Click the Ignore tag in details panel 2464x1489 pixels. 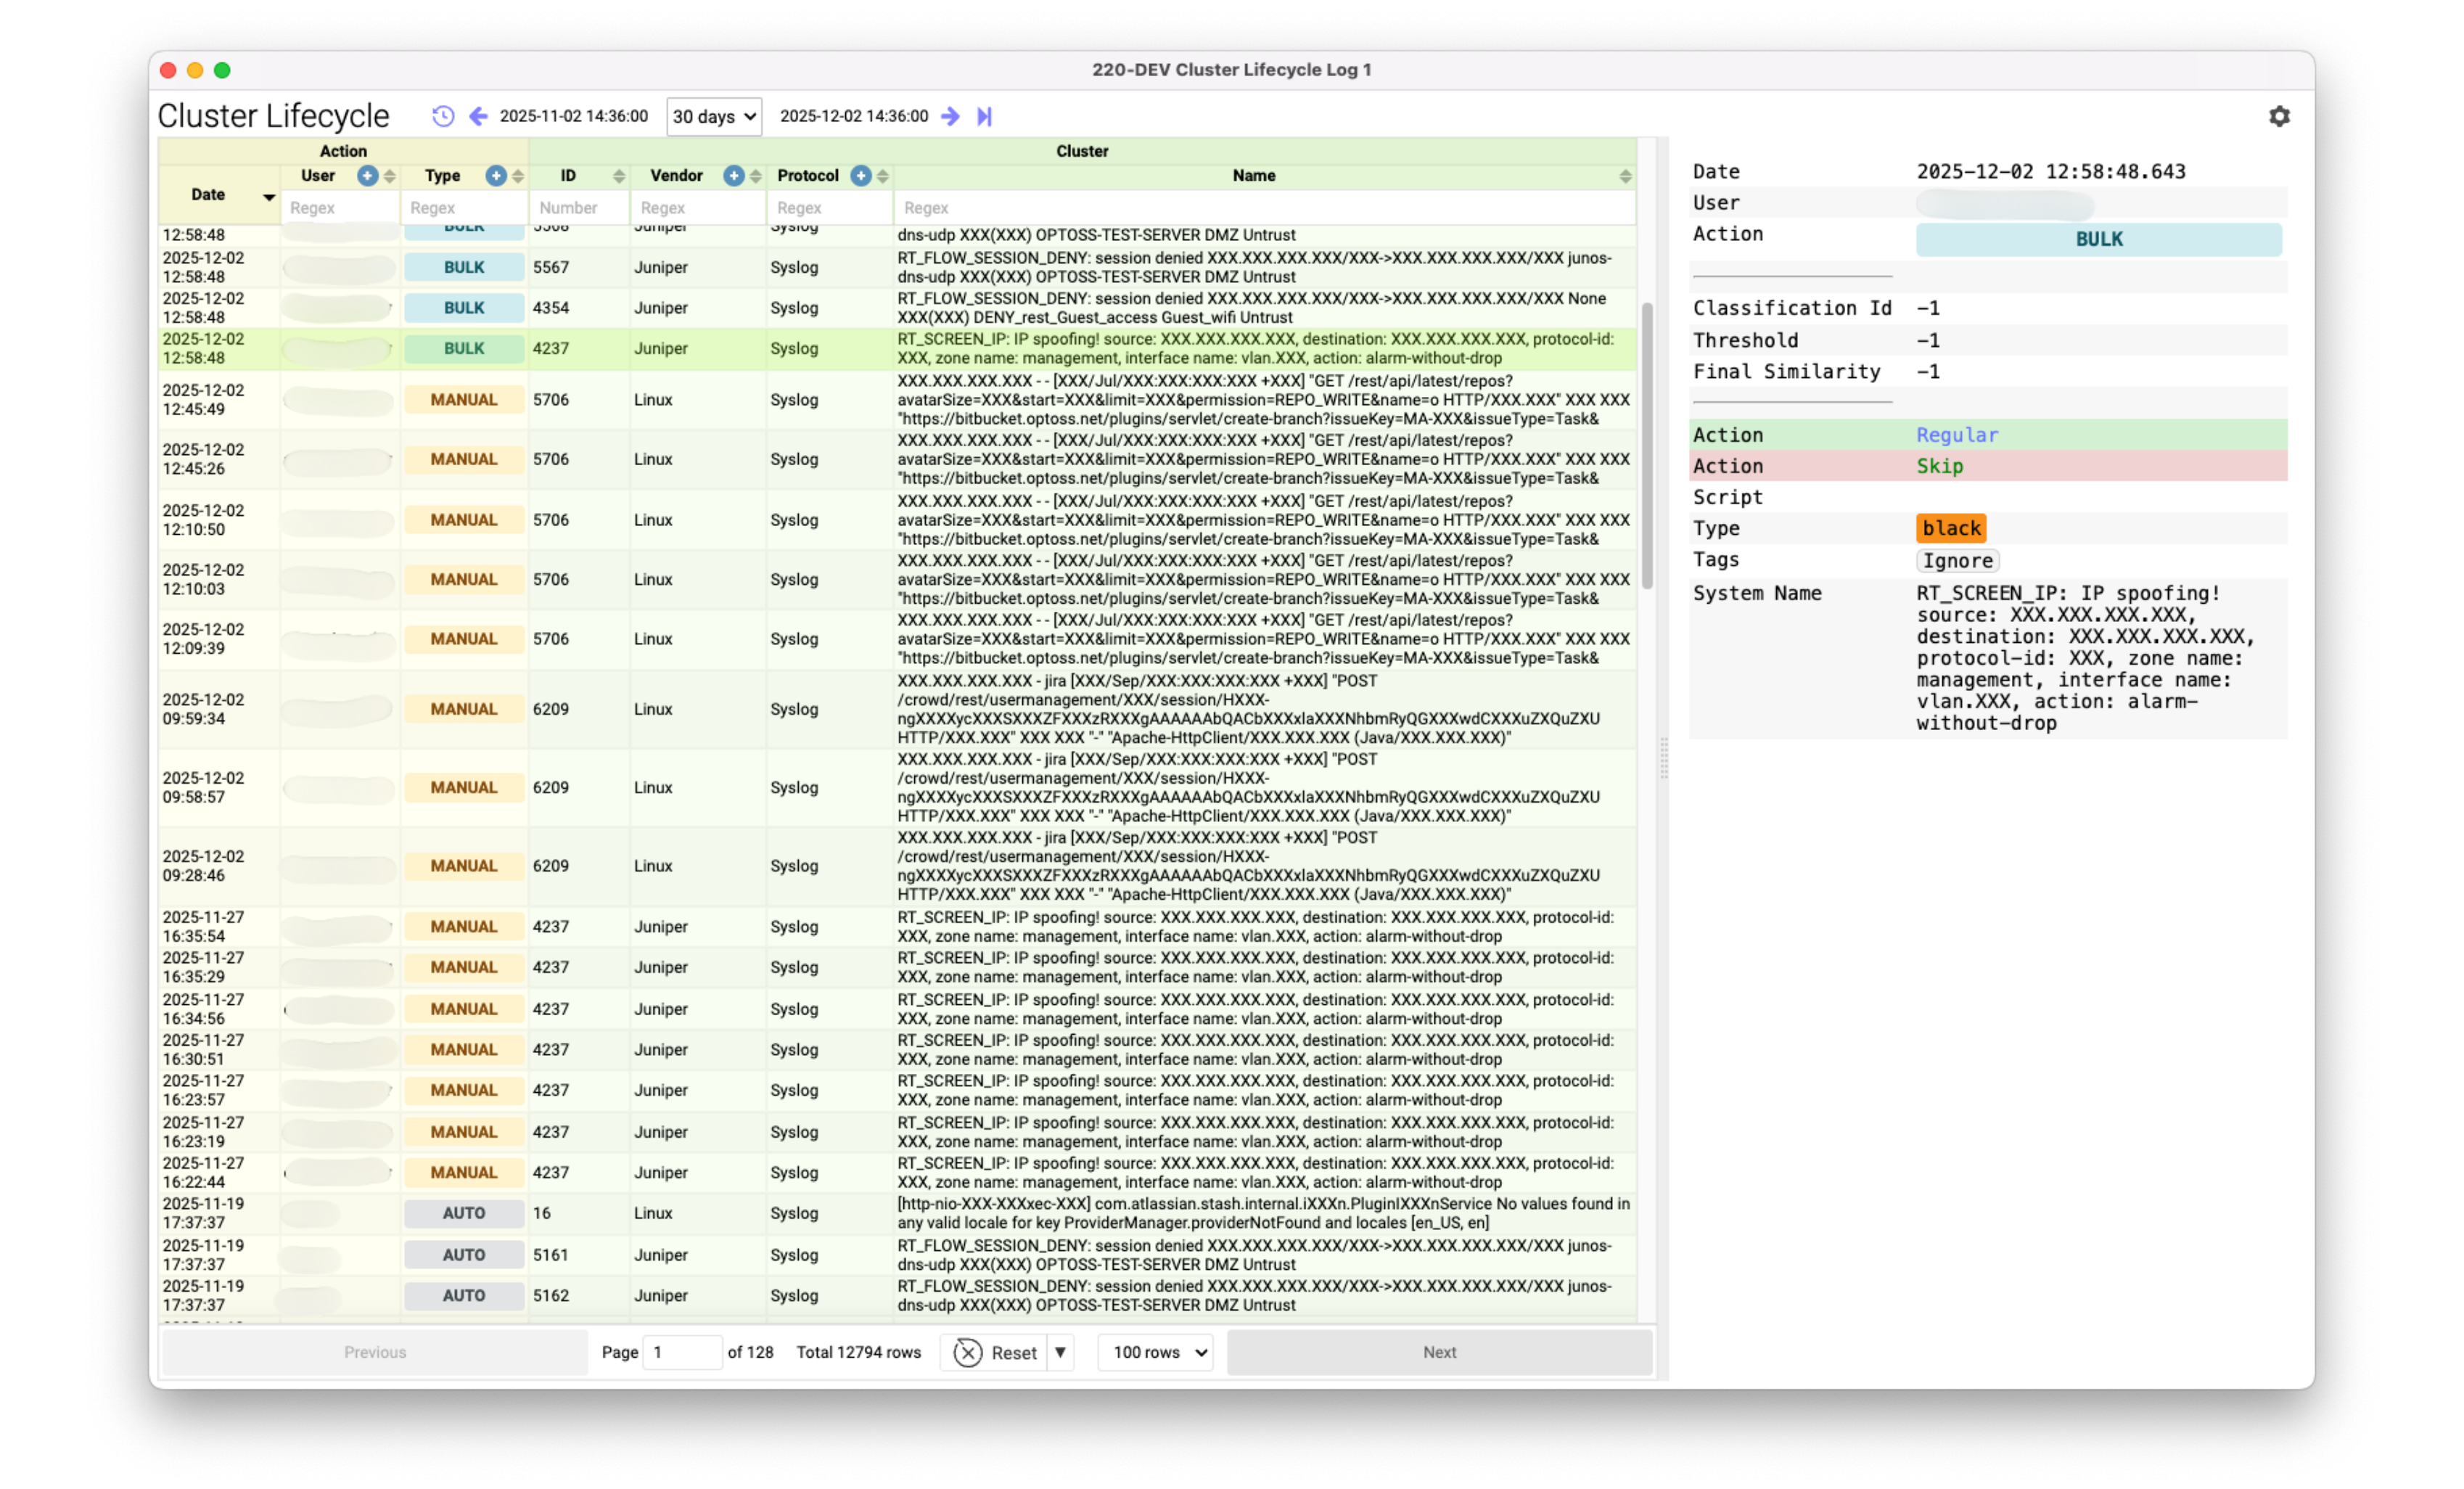[1957, 561]
